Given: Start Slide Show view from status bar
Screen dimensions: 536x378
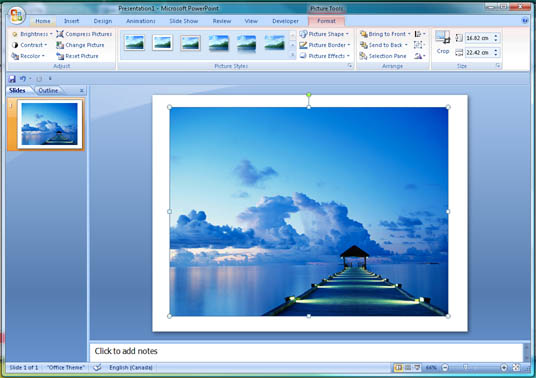Looking at the screenshot, I should click(x=417, y=368).
